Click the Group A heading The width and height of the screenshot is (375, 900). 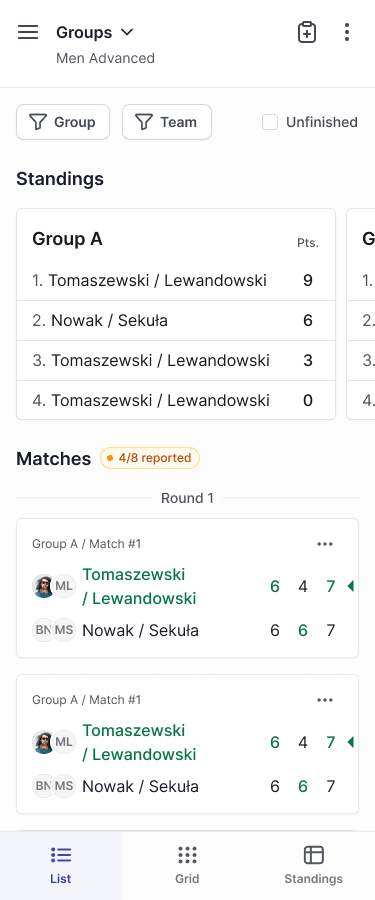(67, 239)
